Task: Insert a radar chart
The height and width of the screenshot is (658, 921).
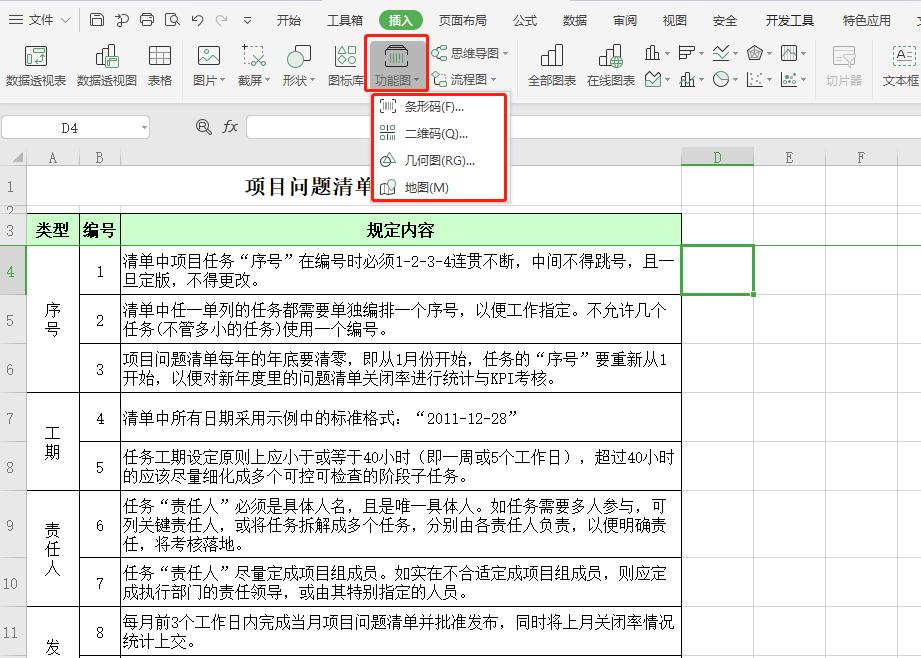Action: pyautogui.click(x=755, y=52)
